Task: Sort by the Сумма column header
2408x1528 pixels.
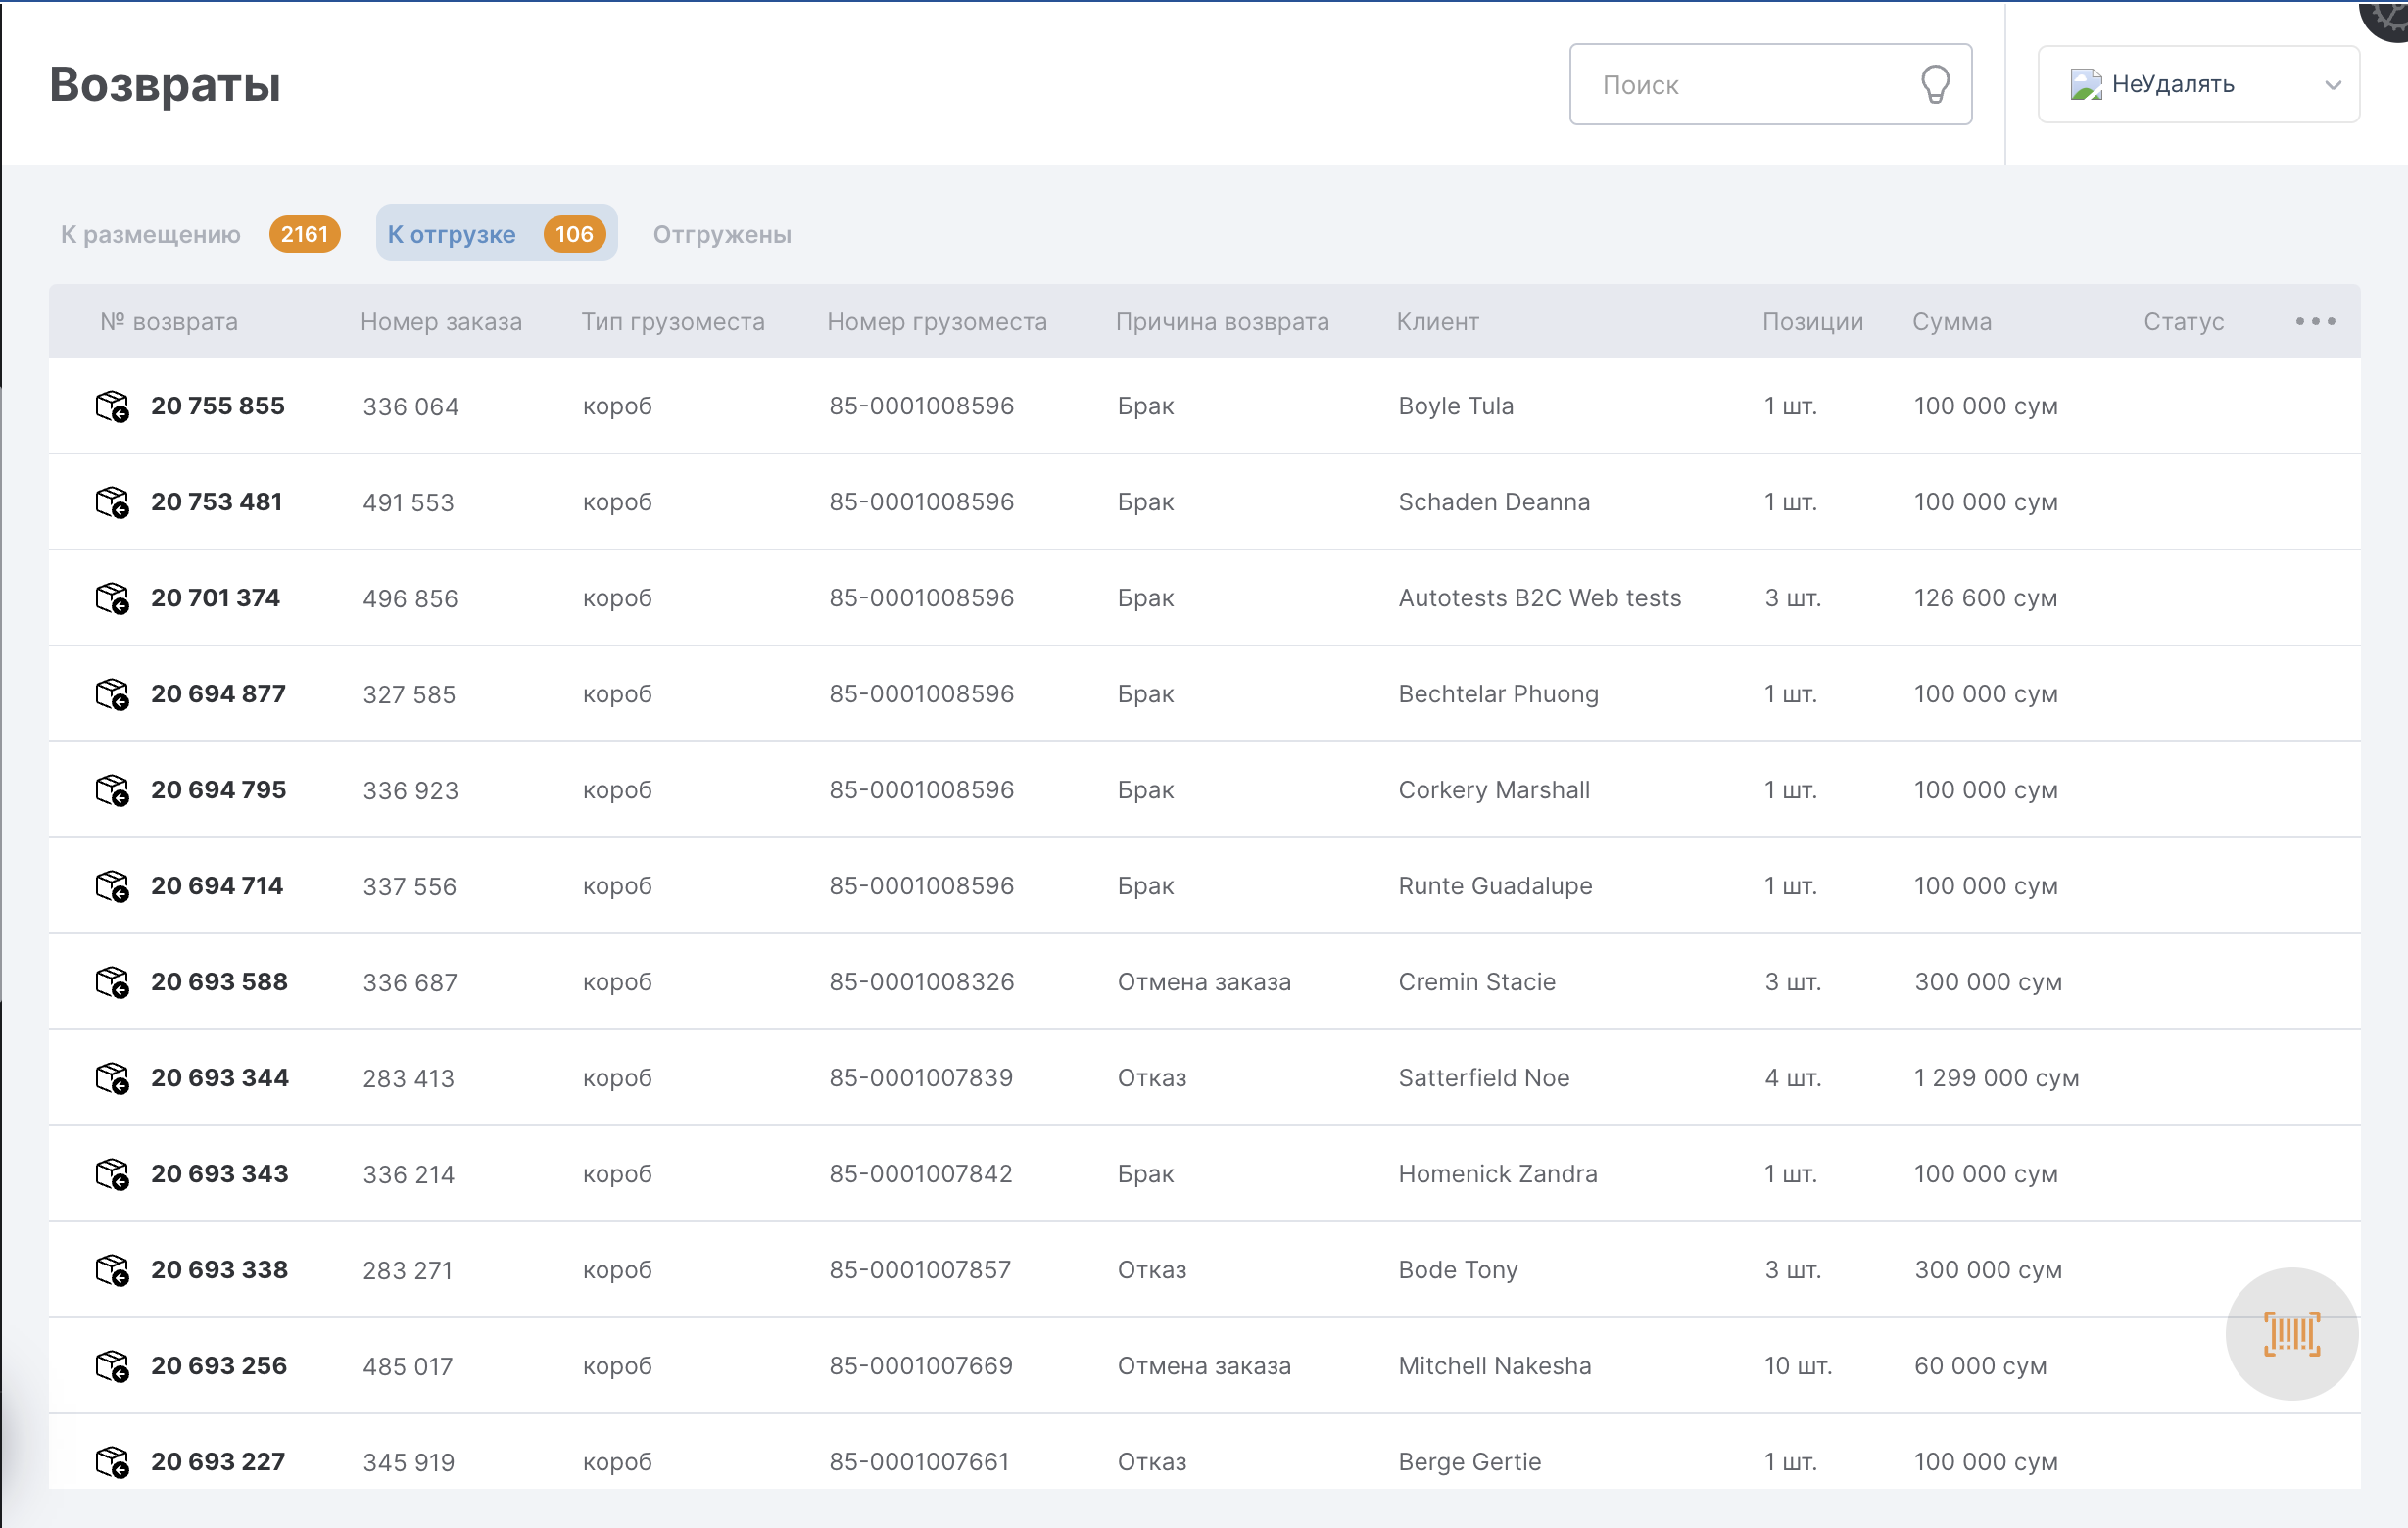Action: coord(1951,322)
